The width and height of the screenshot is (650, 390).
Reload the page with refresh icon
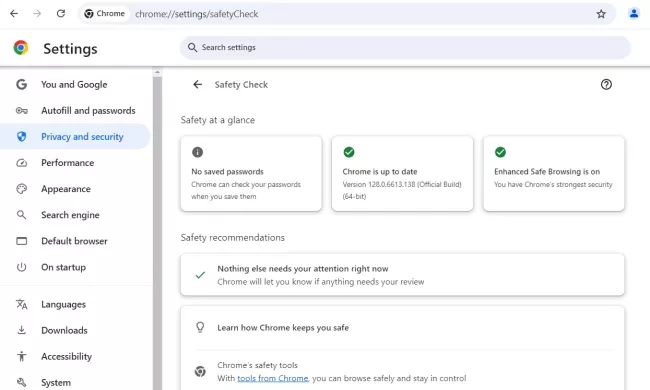(61, 14)
